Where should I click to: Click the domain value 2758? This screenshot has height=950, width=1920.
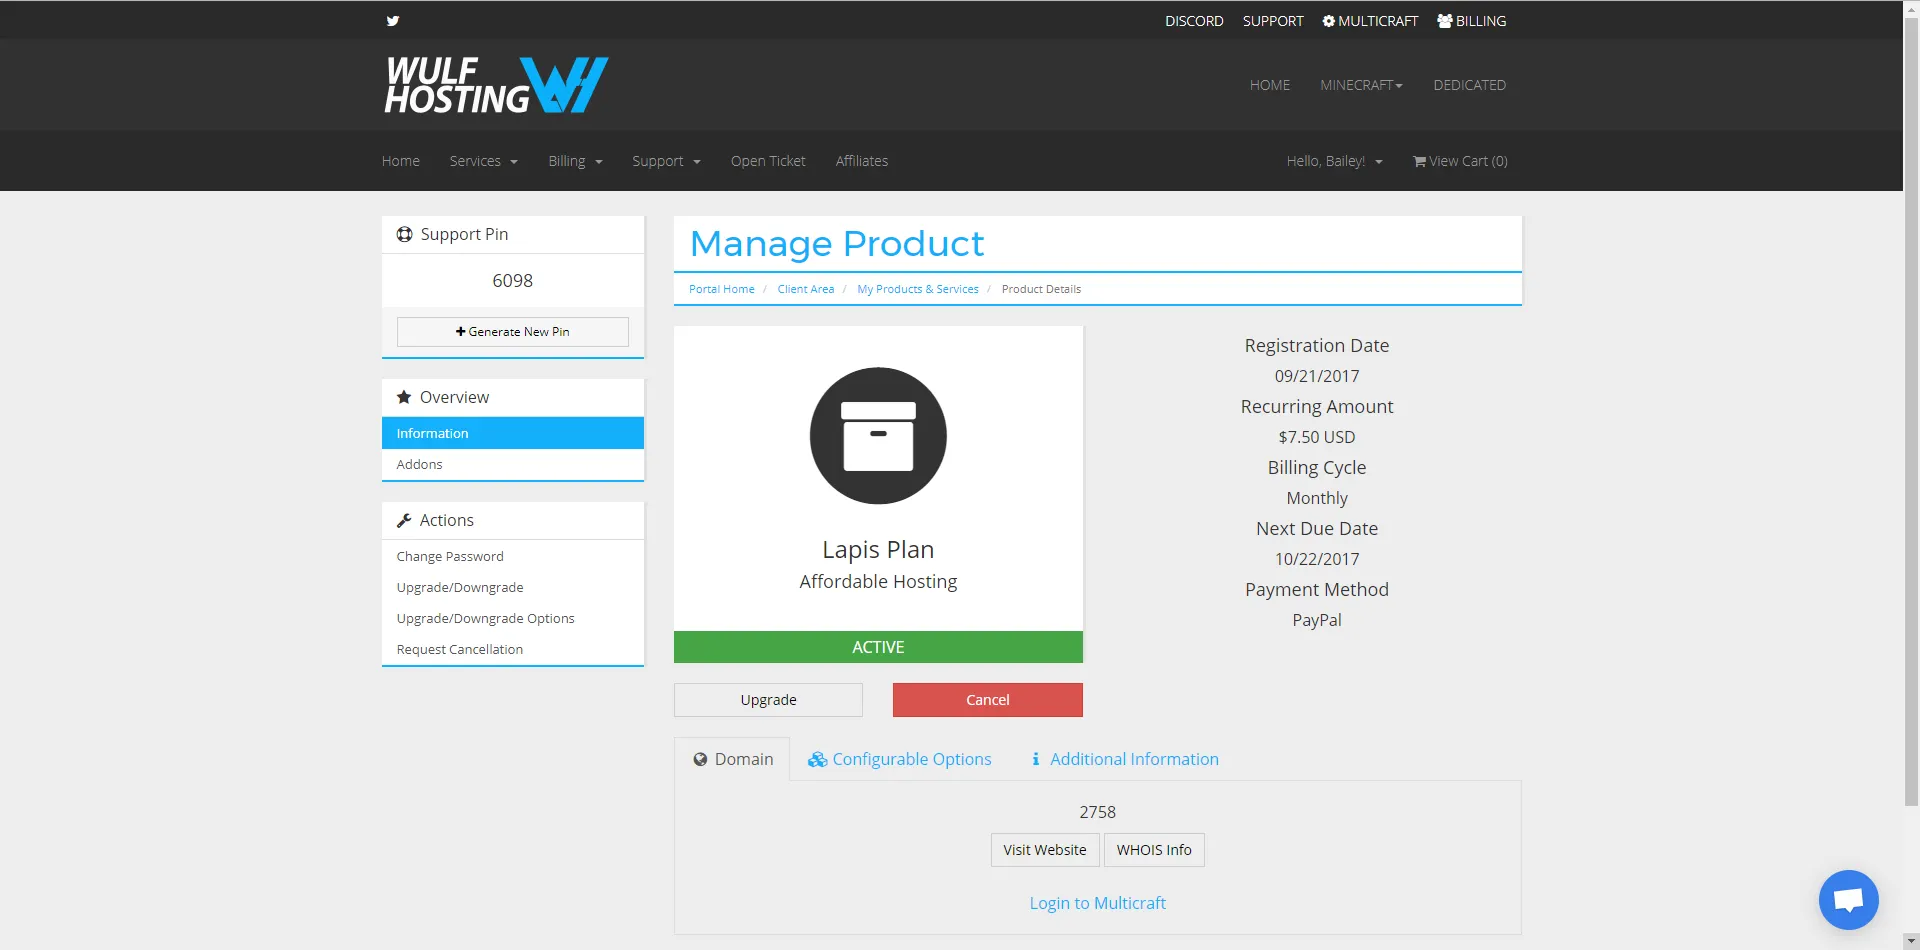click(x=1098, y=812)
